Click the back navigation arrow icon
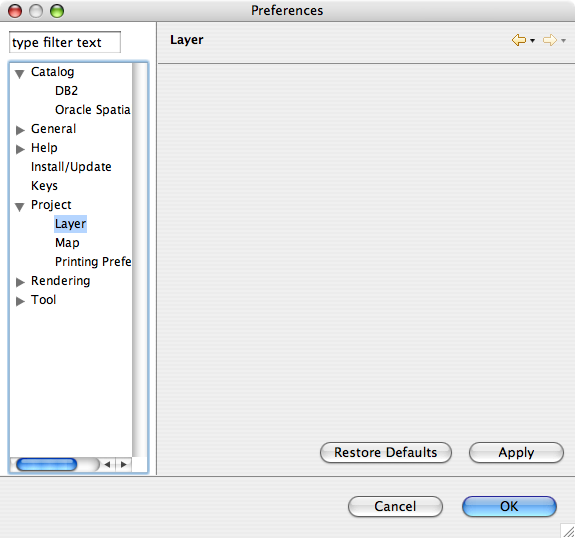Image resolution: width=575 pixels, height=538 pixels. click(519, 40)
